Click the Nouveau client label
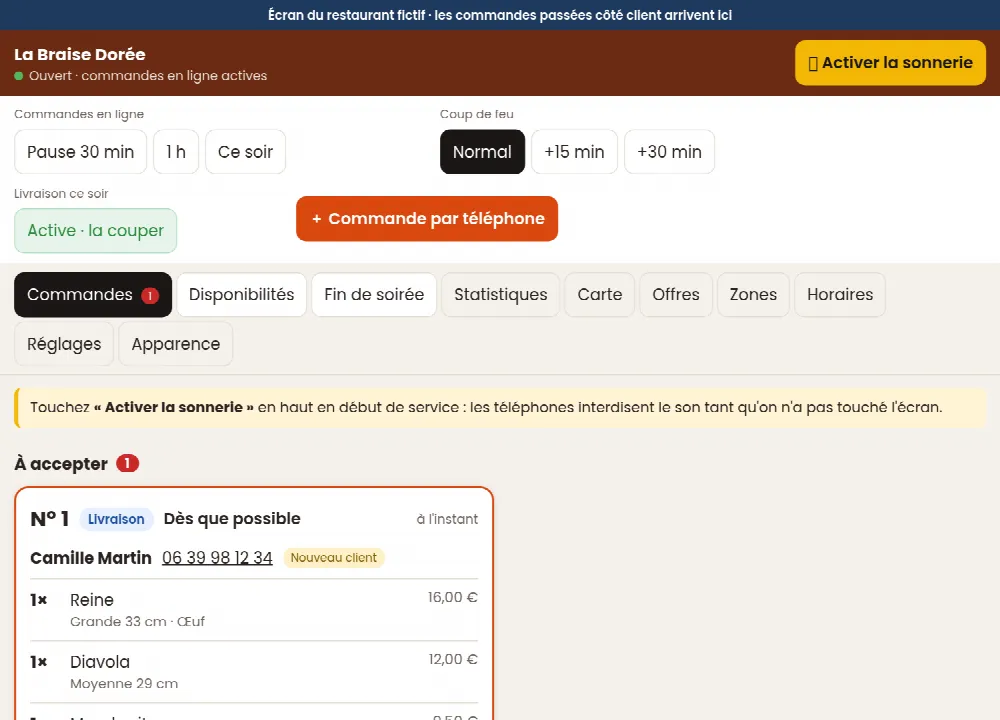 [x=334, y=558]
